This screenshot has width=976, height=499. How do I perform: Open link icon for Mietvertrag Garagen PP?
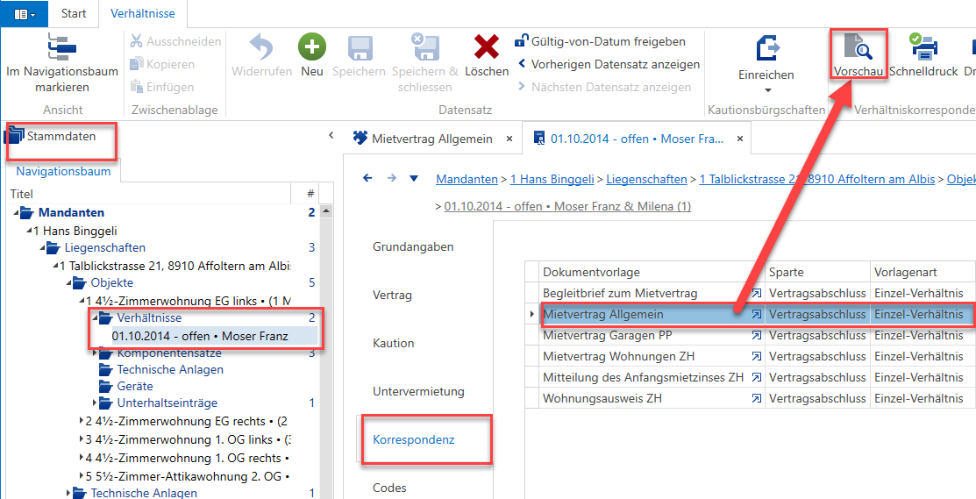756,336
